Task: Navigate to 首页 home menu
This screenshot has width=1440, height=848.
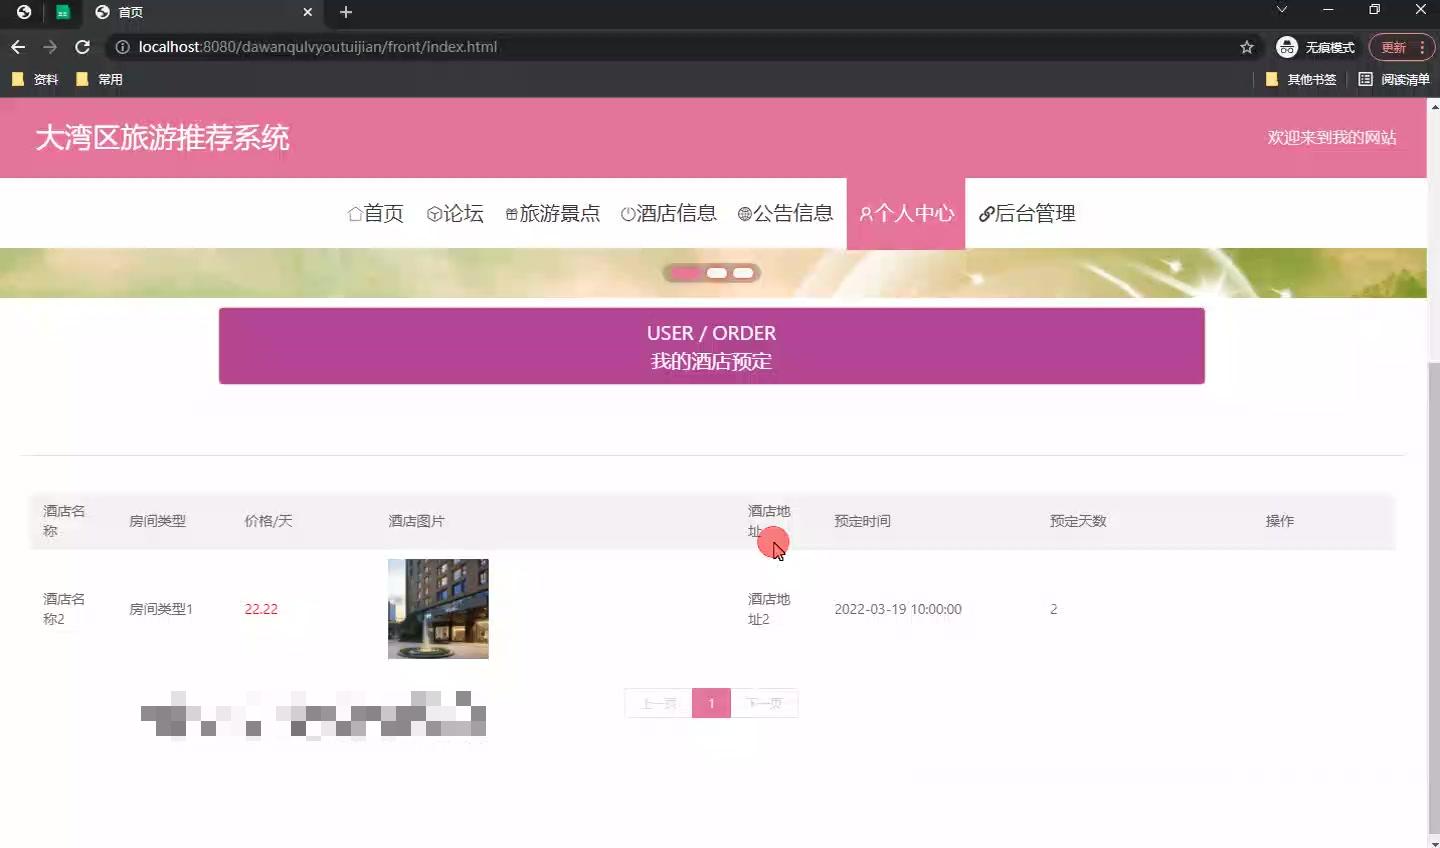Action: click(x=375, y=213)
